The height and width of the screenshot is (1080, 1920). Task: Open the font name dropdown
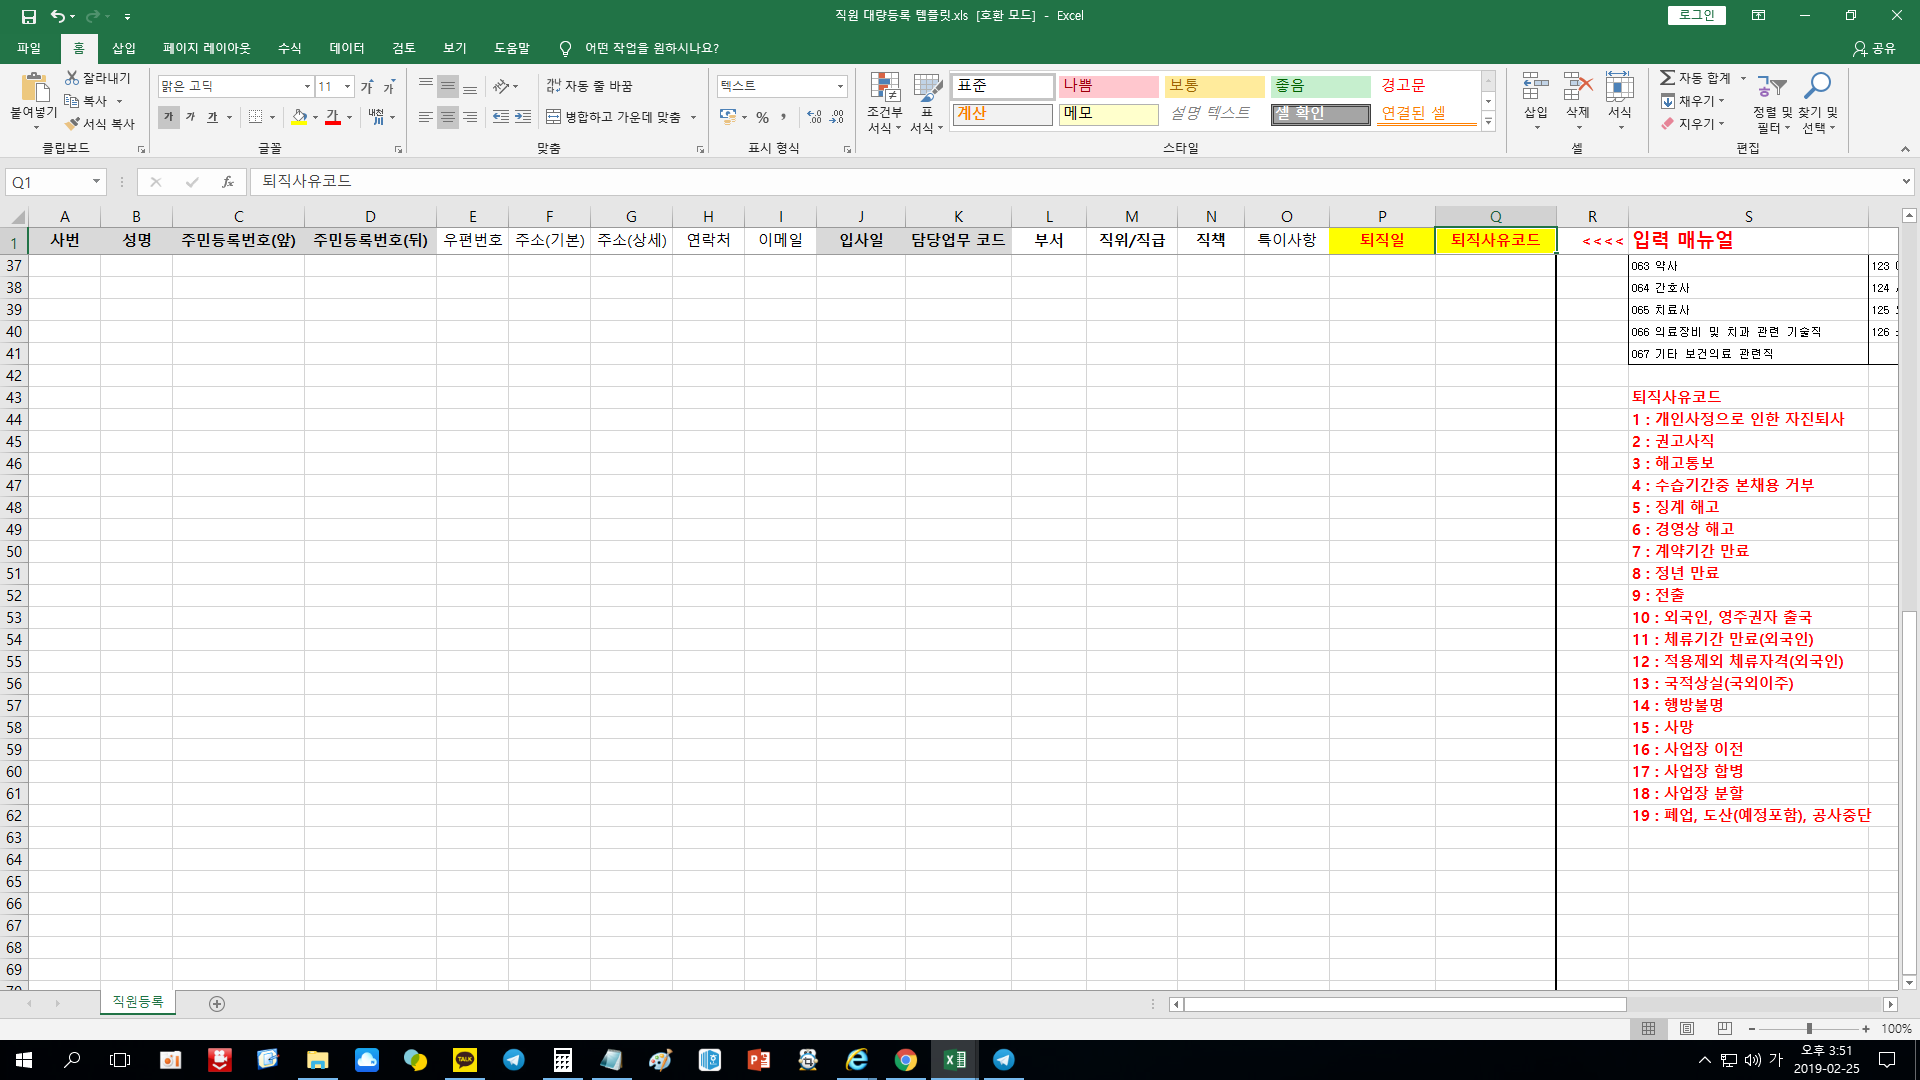(307, 86)
